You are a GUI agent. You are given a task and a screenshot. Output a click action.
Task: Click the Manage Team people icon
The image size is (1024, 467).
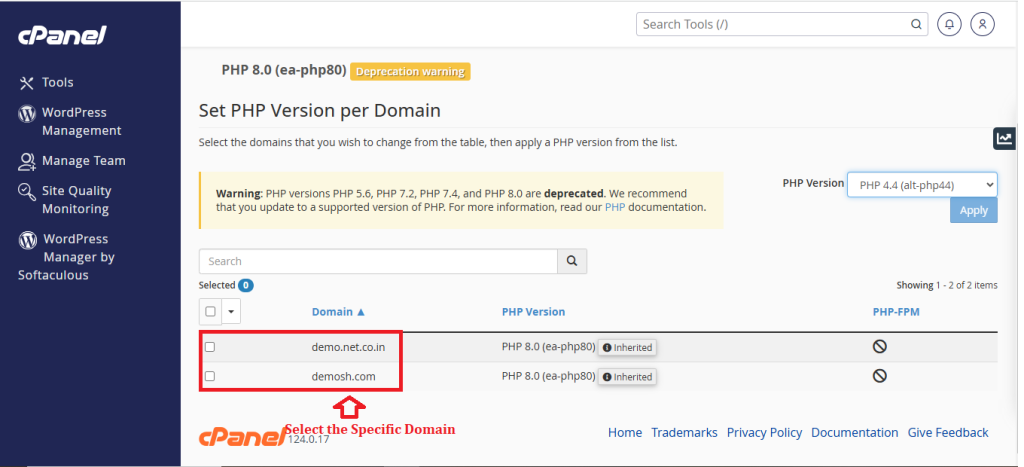pos(27,161)
